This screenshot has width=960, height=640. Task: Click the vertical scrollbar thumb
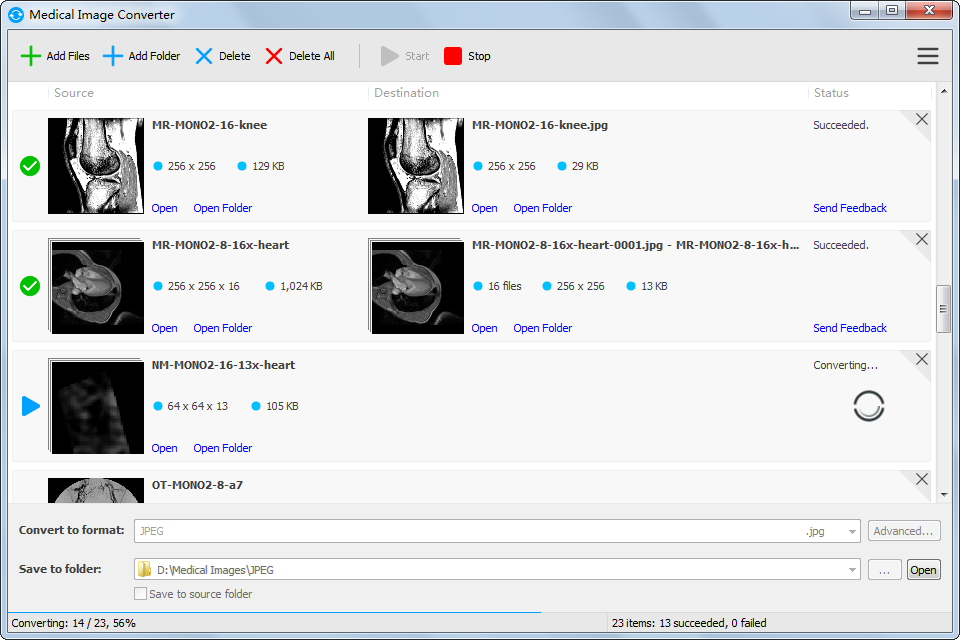pos(942,309)
